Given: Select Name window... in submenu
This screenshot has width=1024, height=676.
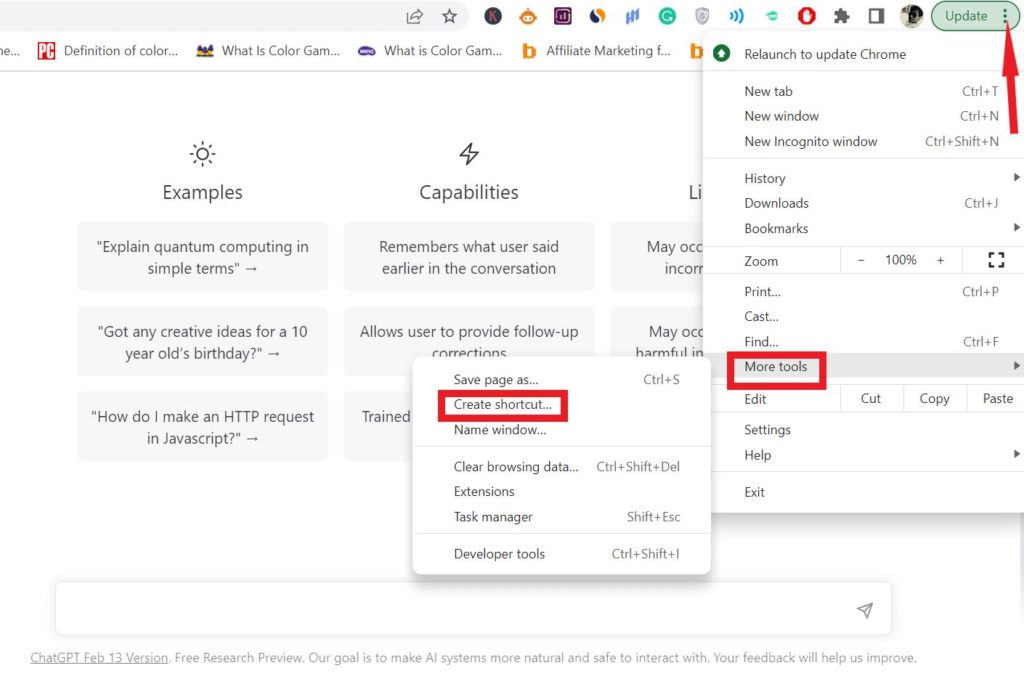Looking at the screenshot, I should 562,430.
